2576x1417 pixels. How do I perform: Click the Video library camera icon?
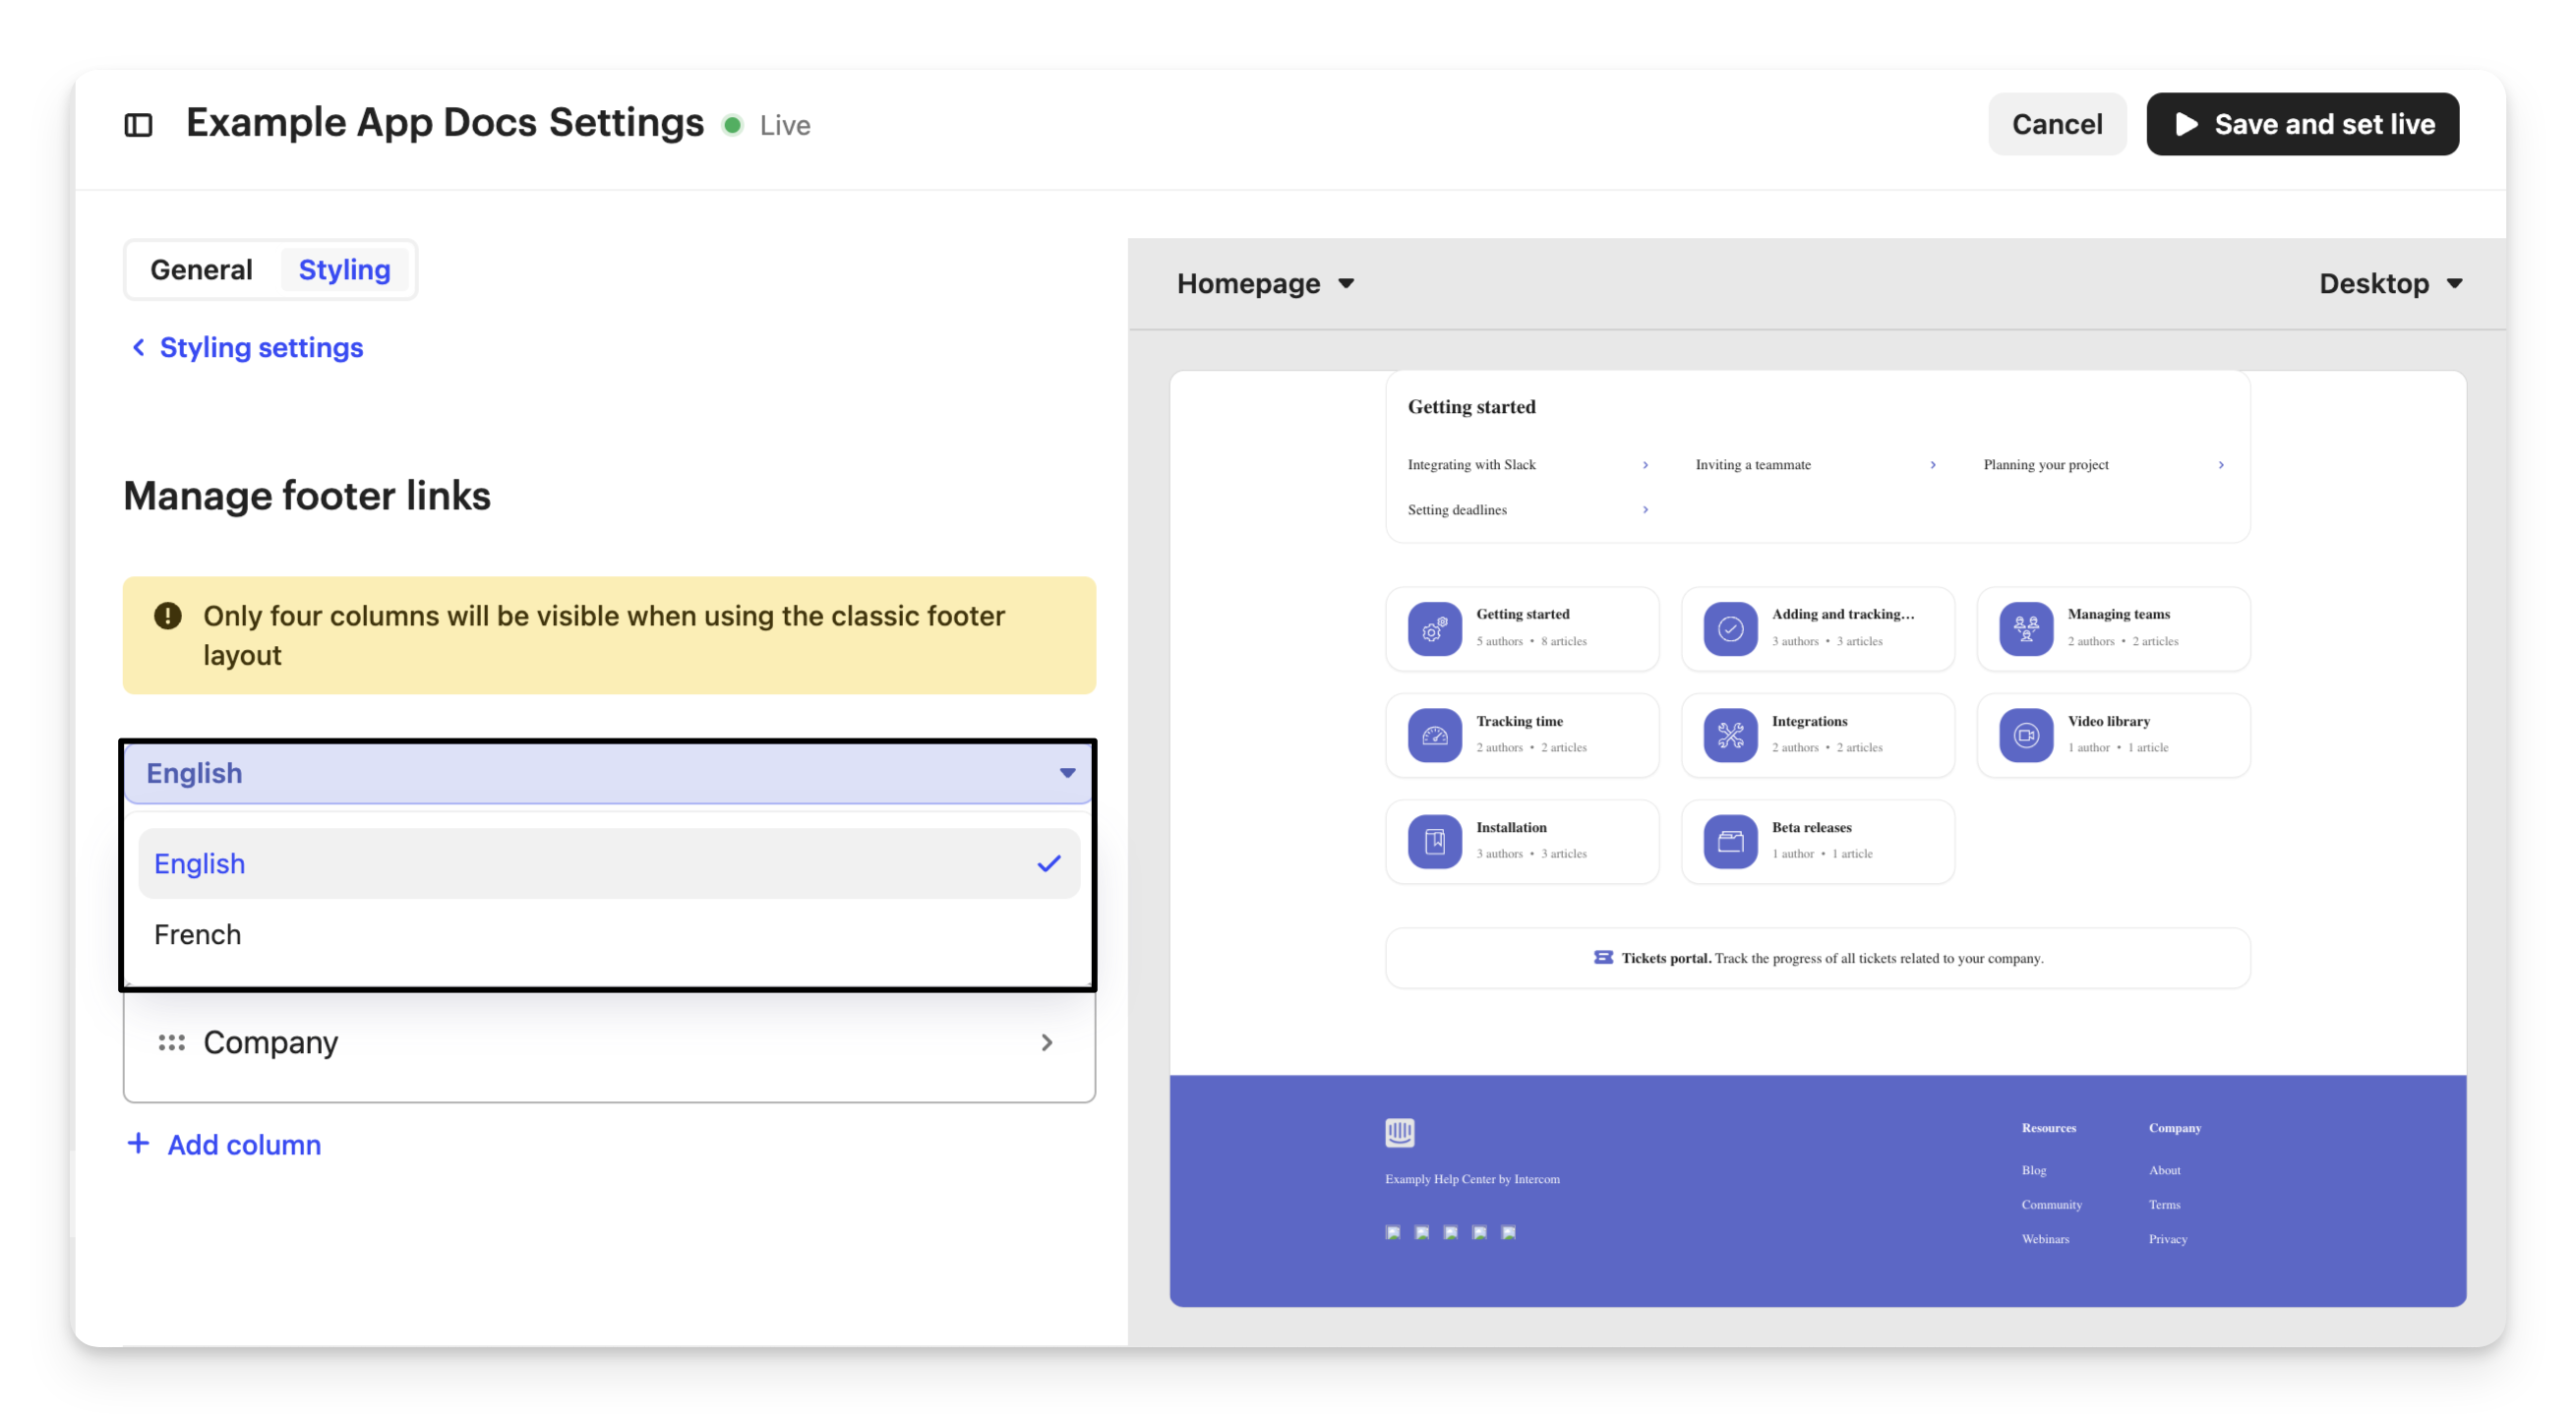[2026, 735]
